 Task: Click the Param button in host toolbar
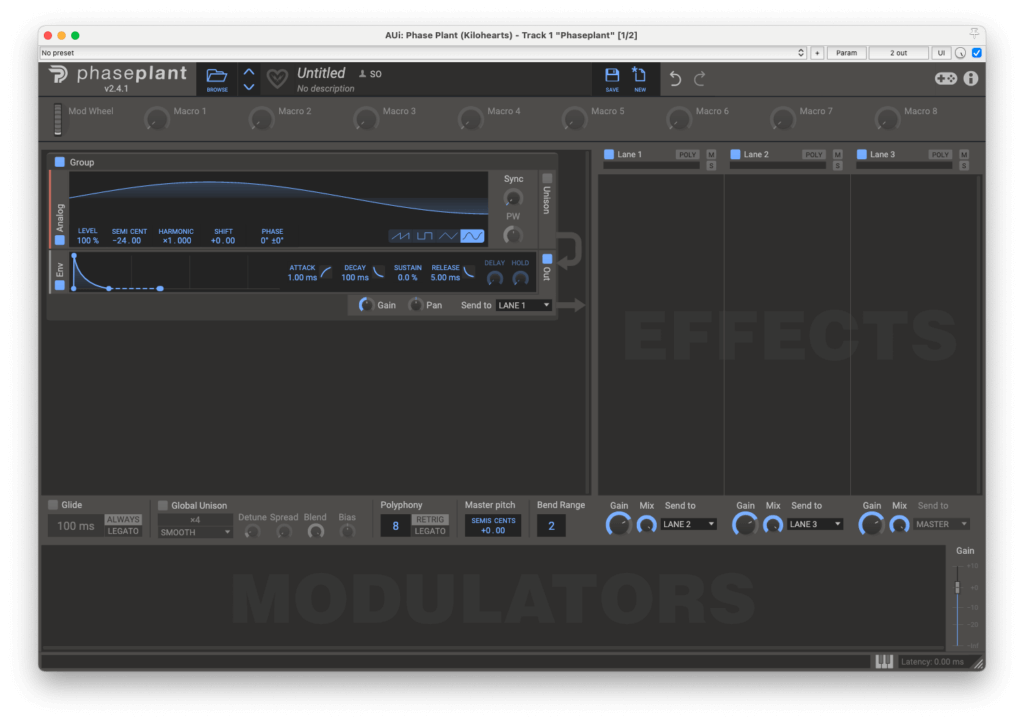click(x=846, y=53)
